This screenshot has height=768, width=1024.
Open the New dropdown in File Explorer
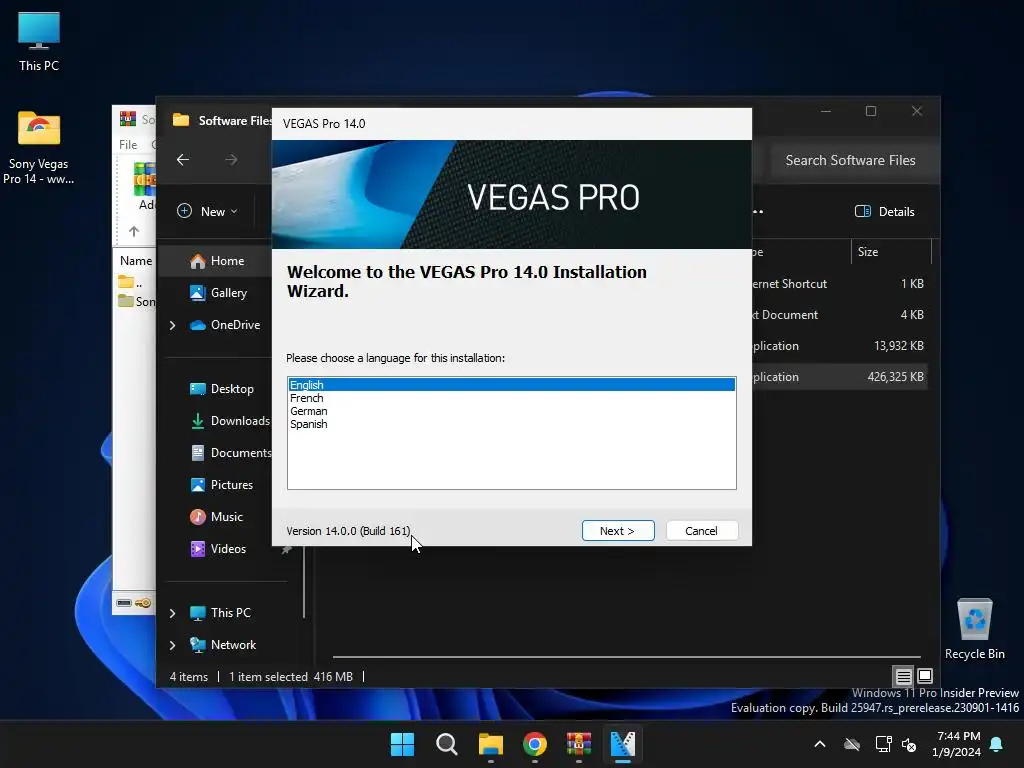coord(208,211)
